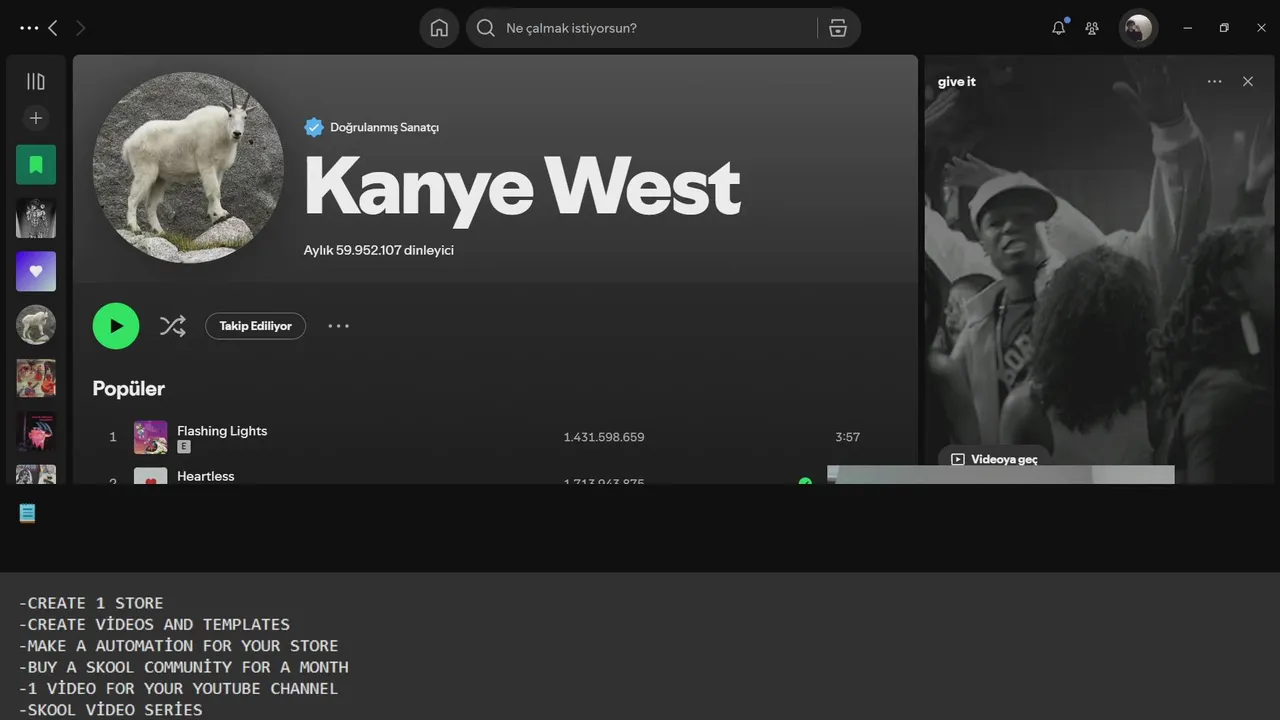
Task: Open more options dots in 'give it' panel
Action: pyautogui.click(x=1214, y=82)
